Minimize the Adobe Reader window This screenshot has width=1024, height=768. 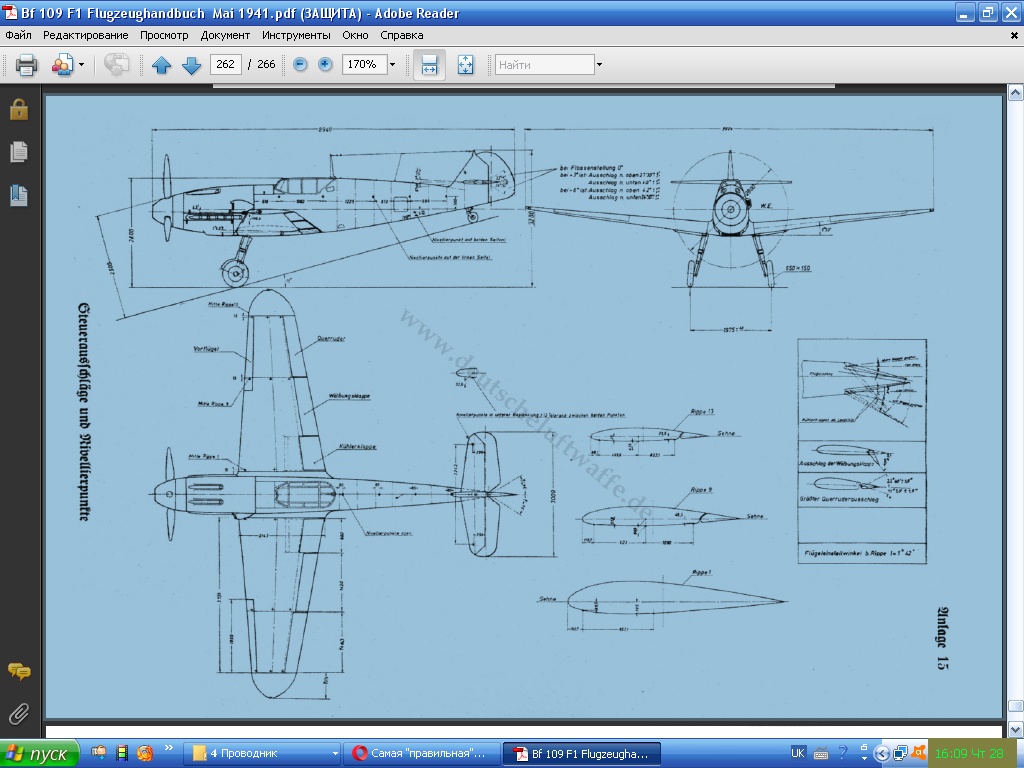click(965, 12)
